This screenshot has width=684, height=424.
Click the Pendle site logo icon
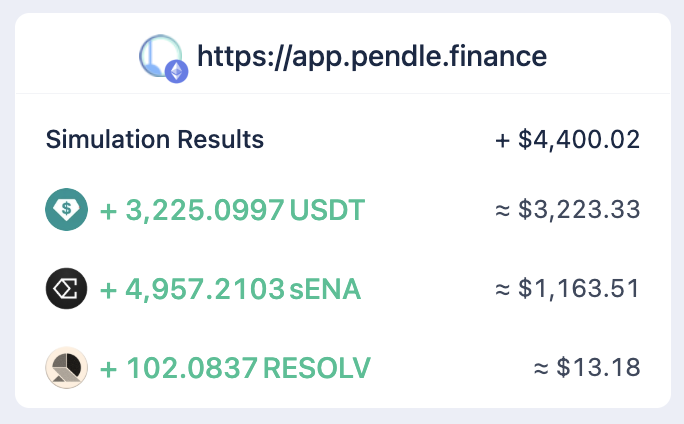pos(160,54)
